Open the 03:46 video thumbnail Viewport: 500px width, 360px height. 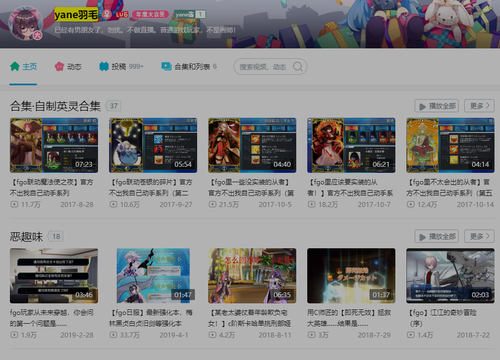coord(54,275)
